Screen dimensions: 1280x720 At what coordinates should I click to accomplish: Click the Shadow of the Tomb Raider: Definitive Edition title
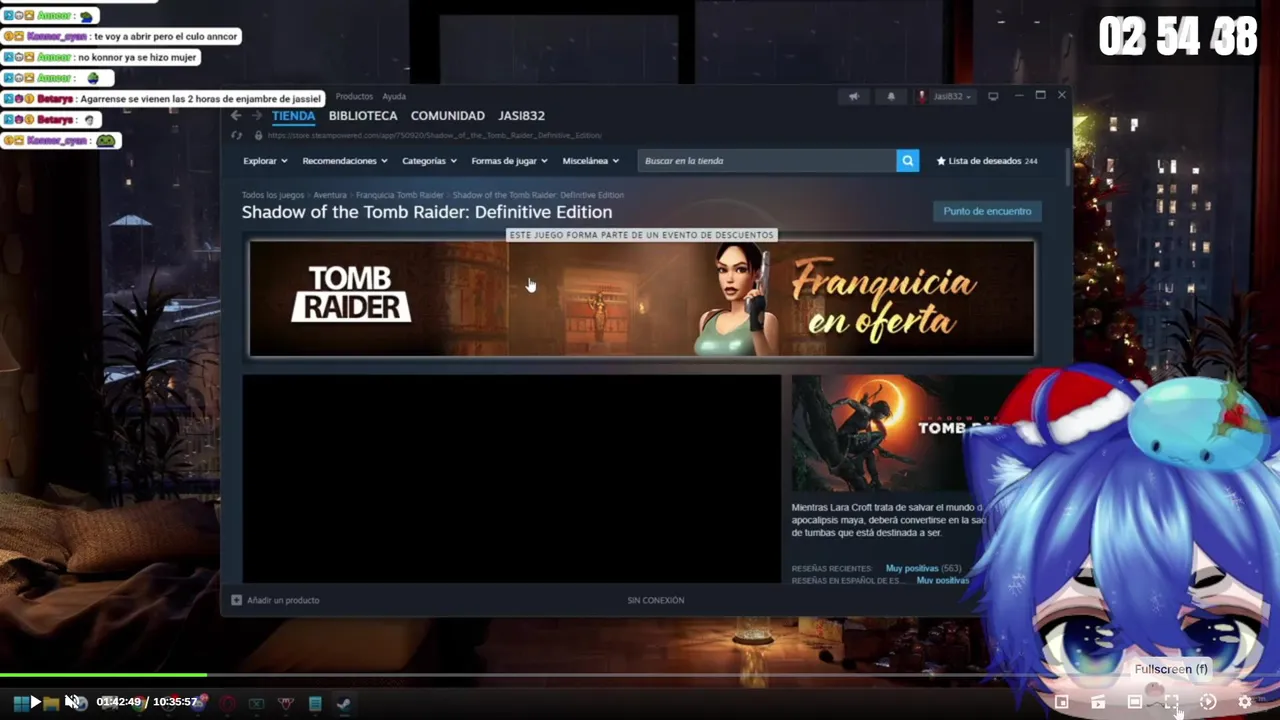pyautogui.click(x=427, y=212)
